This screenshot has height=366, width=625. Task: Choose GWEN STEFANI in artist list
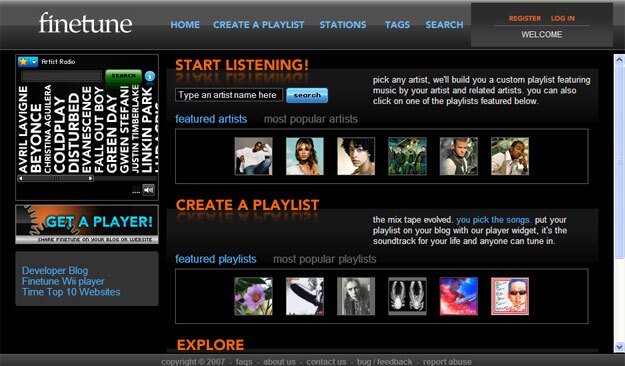pyautogui.click(x=124, y=129)
